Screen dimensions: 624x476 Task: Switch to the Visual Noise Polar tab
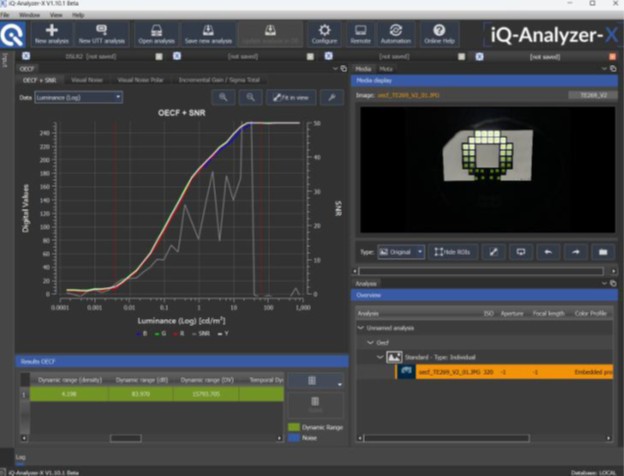[x=140, y=80]
